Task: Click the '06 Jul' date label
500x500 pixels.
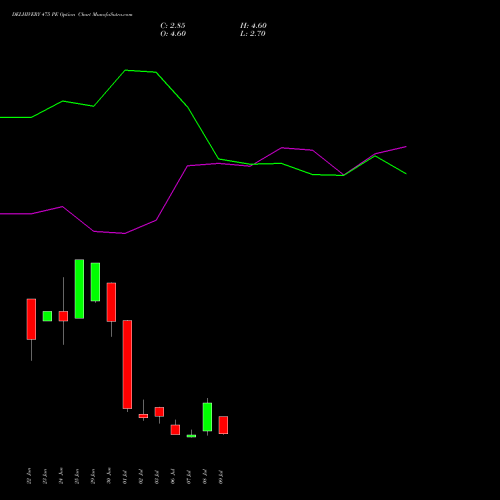Action: click(x=173, y=477)
